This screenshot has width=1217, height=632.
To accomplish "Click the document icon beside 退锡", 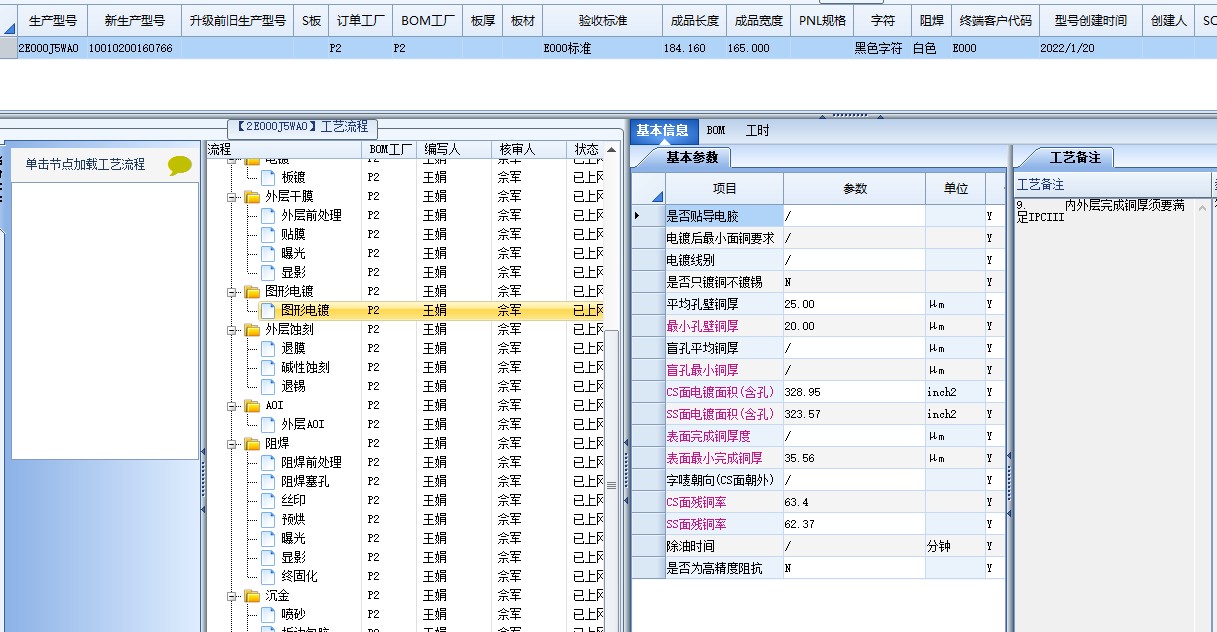I will [x=268, y=386].
